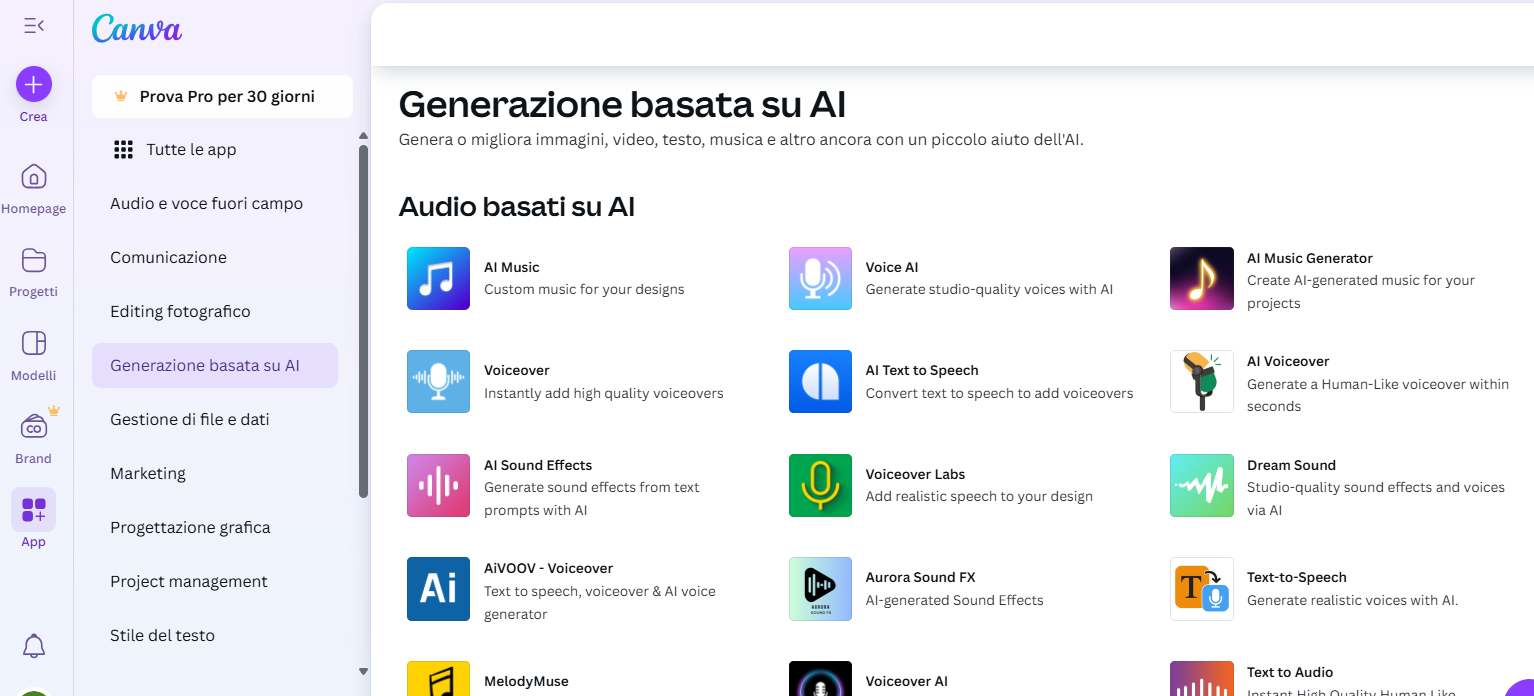The image size is (1534, 696).
Task: Open the AI Text to Speech title
Action: [x=922, y=370]
